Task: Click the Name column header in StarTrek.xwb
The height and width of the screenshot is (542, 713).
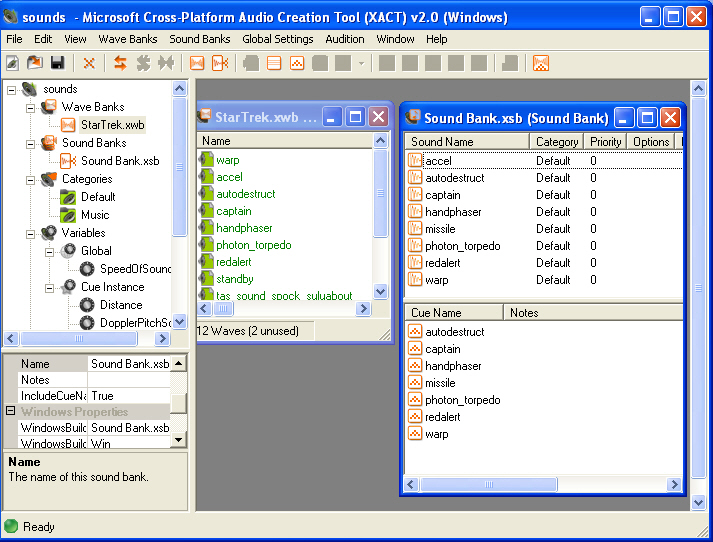Action: click(x=286, y=141)
